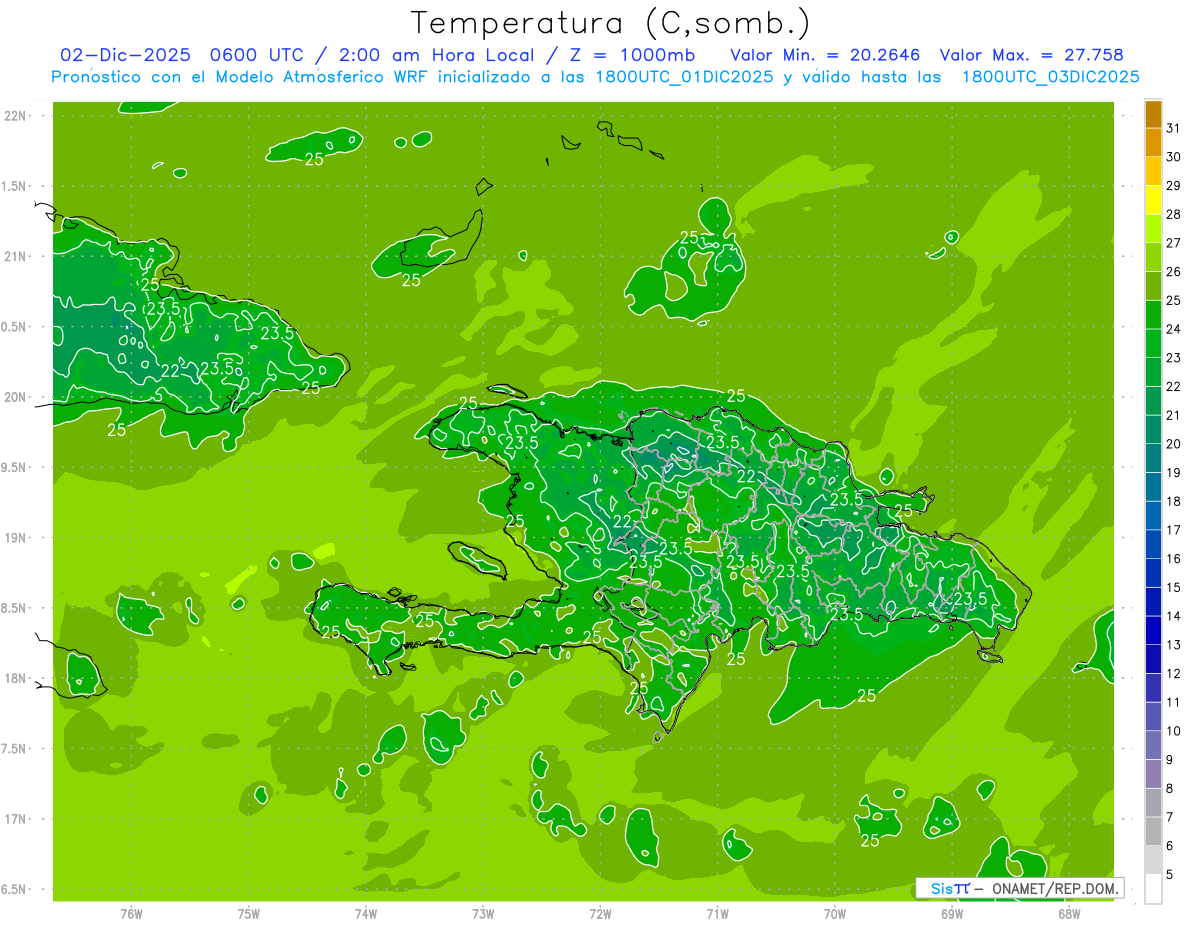Pick the topmost brown colorbar swatch above 31
Screen dimensions: 1200x927
point(1153,114)
